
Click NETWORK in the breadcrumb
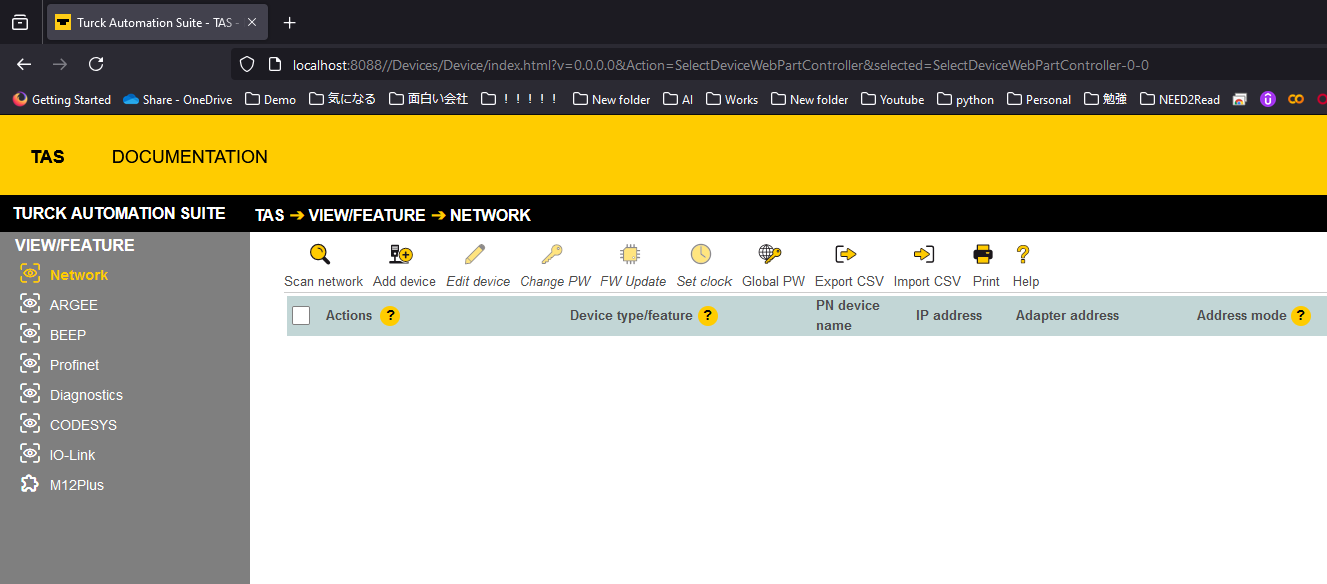coord(490,215)
